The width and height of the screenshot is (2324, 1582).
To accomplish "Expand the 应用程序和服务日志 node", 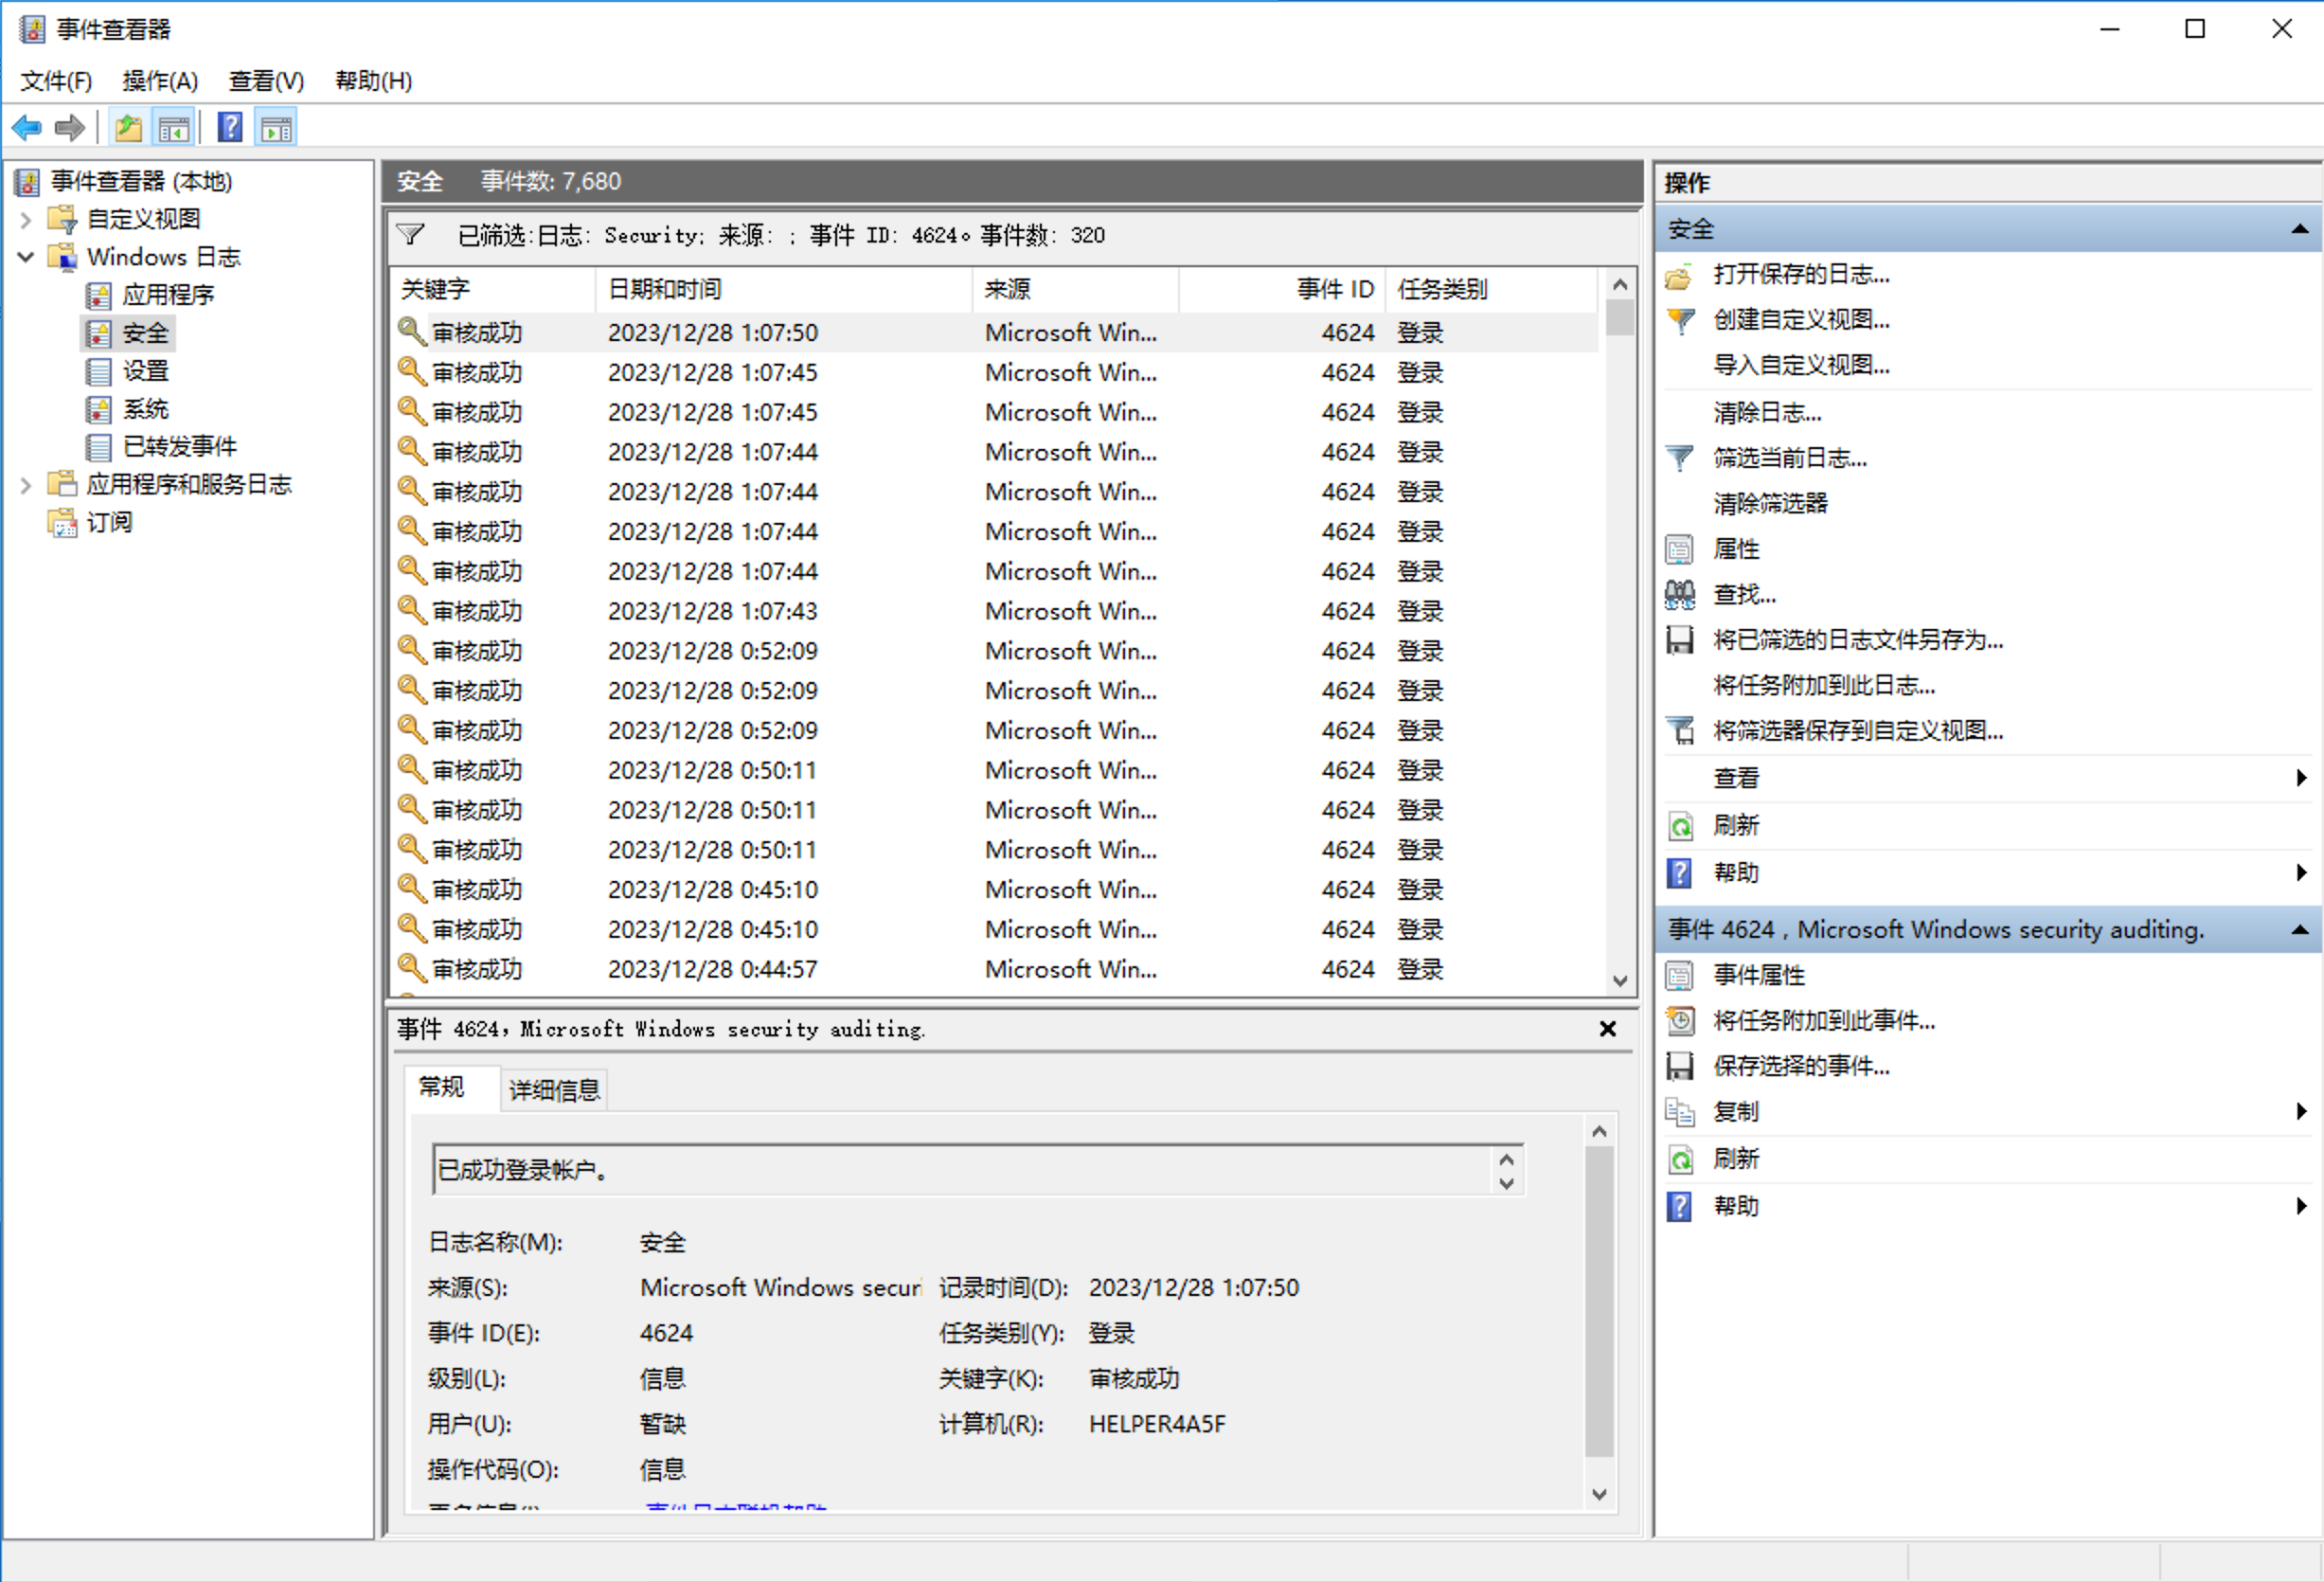I will click(x=26, y=485).
